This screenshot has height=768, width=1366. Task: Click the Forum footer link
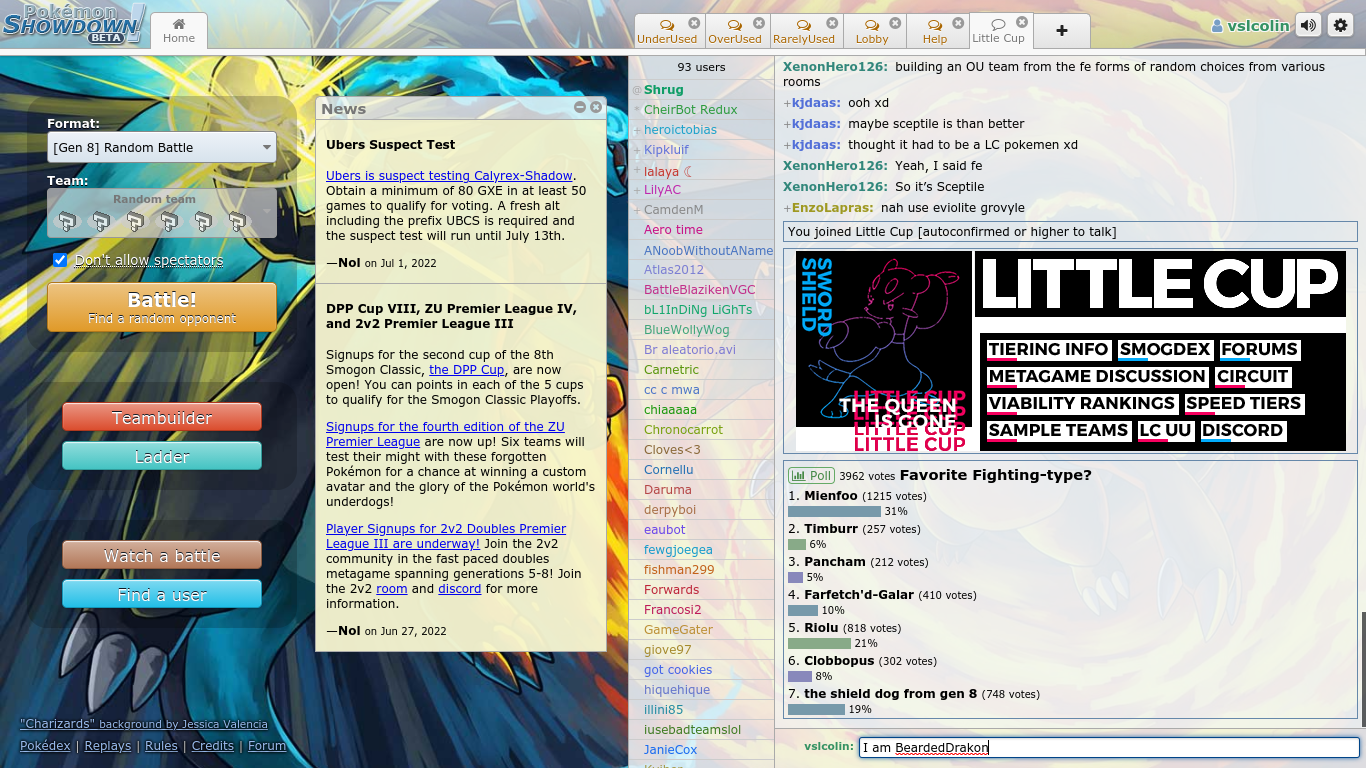point(267,746)
